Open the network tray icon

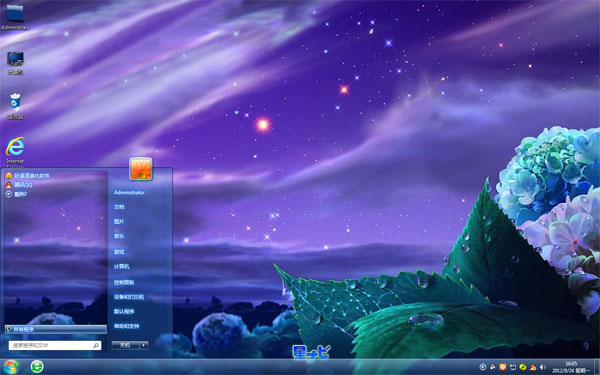[x=513, y=367]
